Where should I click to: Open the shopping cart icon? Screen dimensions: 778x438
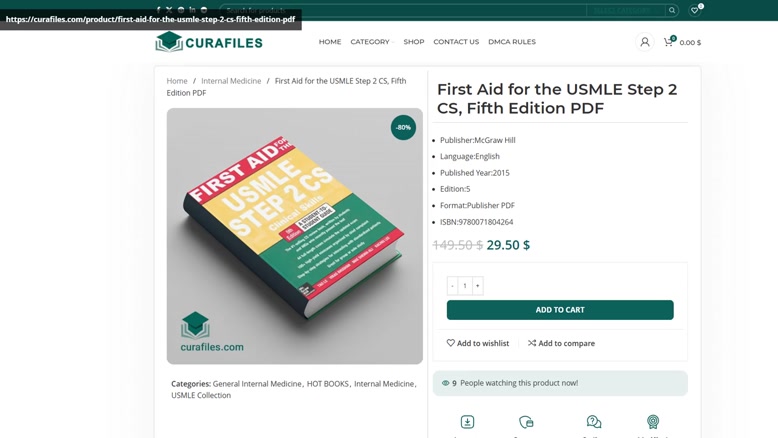point(668,42)
